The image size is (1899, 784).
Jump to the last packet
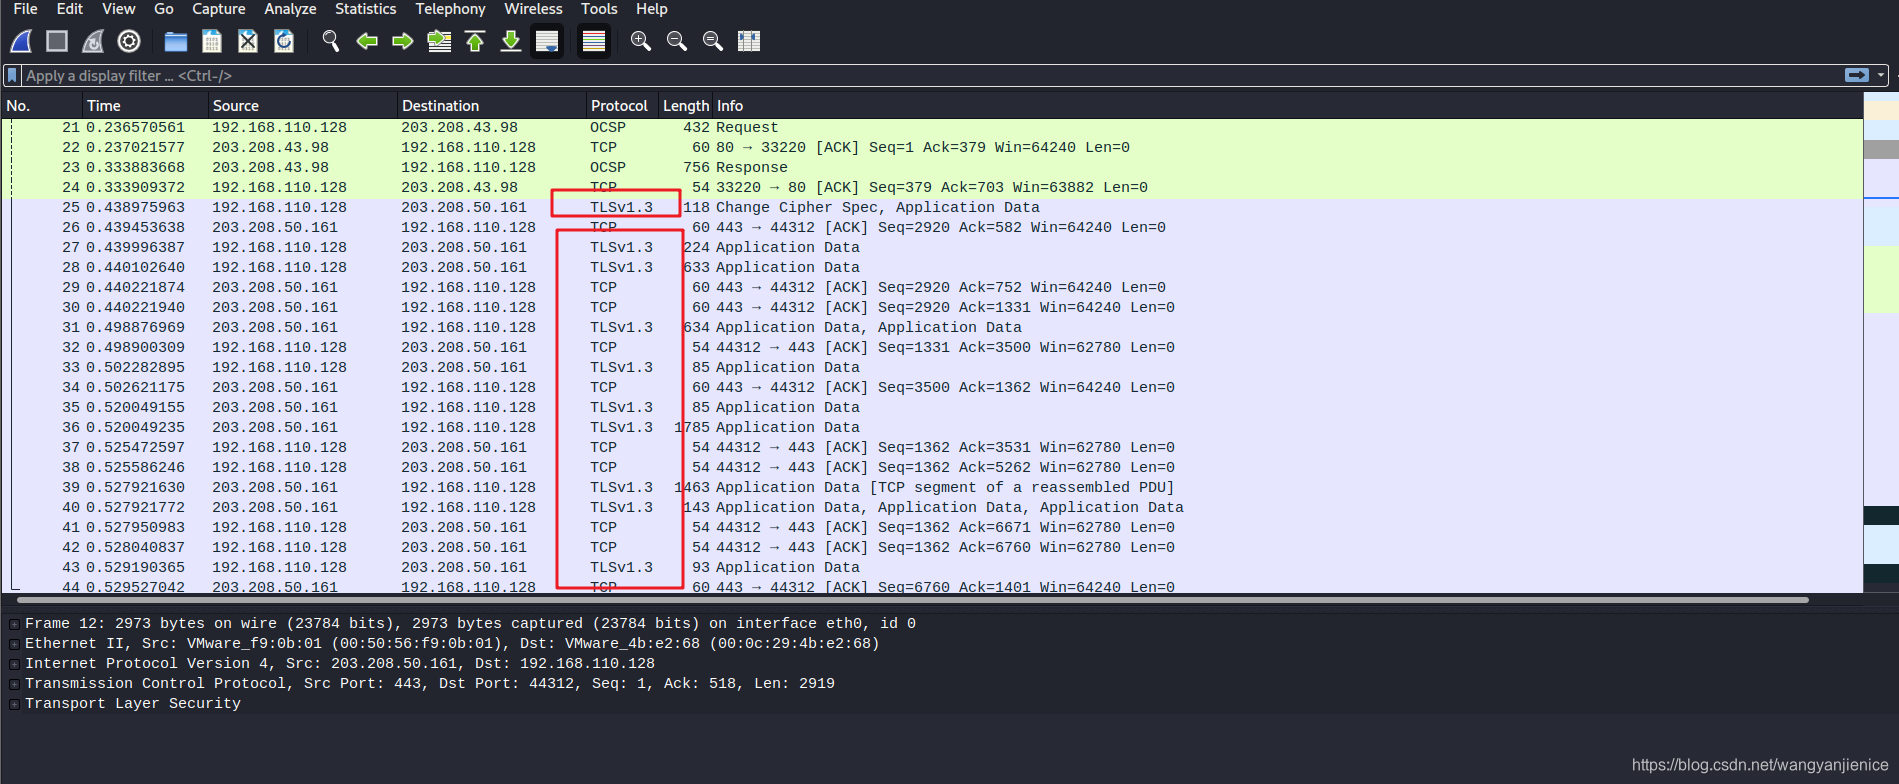click(511, 41)
